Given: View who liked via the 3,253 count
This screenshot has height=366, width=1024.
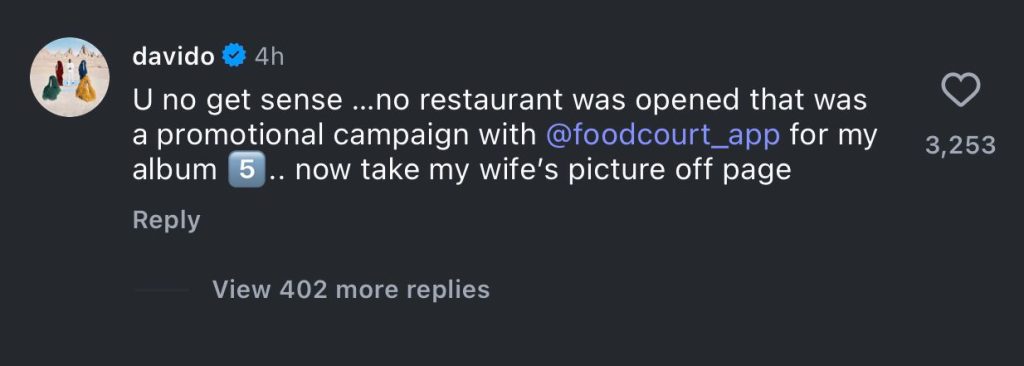Looking at the screenshot, I should tap(960, 145).
